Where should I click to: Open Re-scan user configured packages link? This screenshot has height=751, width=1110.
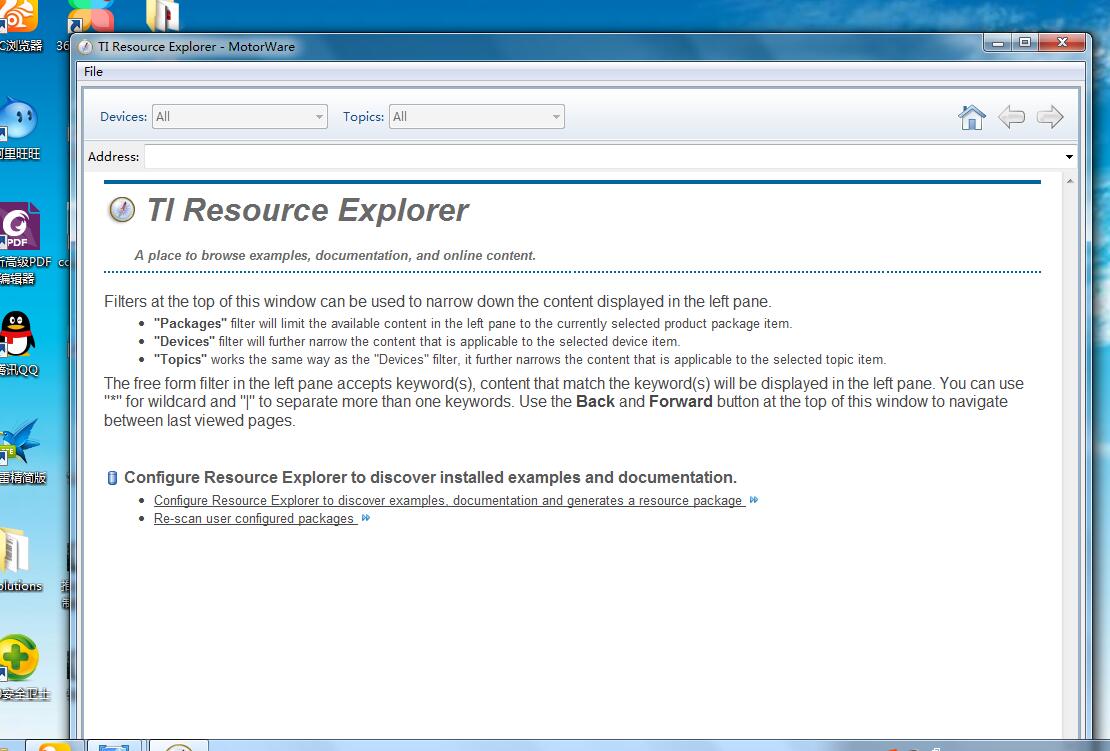click(x=254, y=519)
